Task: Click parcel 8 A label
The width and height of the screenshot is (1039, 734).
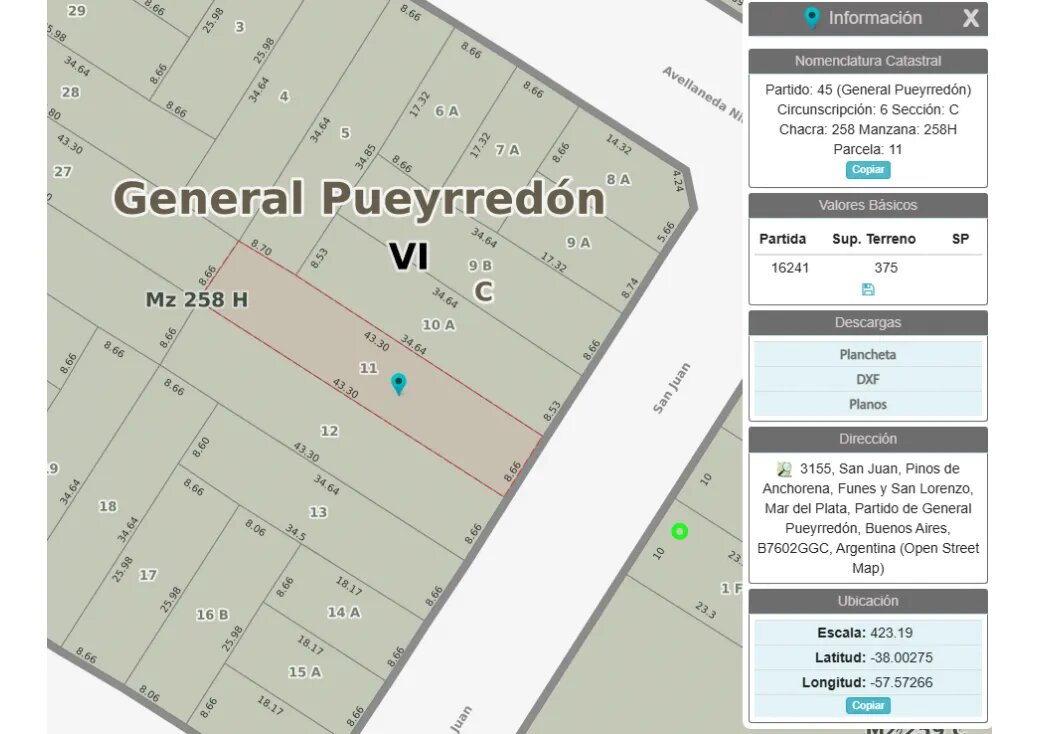Action: coord(618,180)
